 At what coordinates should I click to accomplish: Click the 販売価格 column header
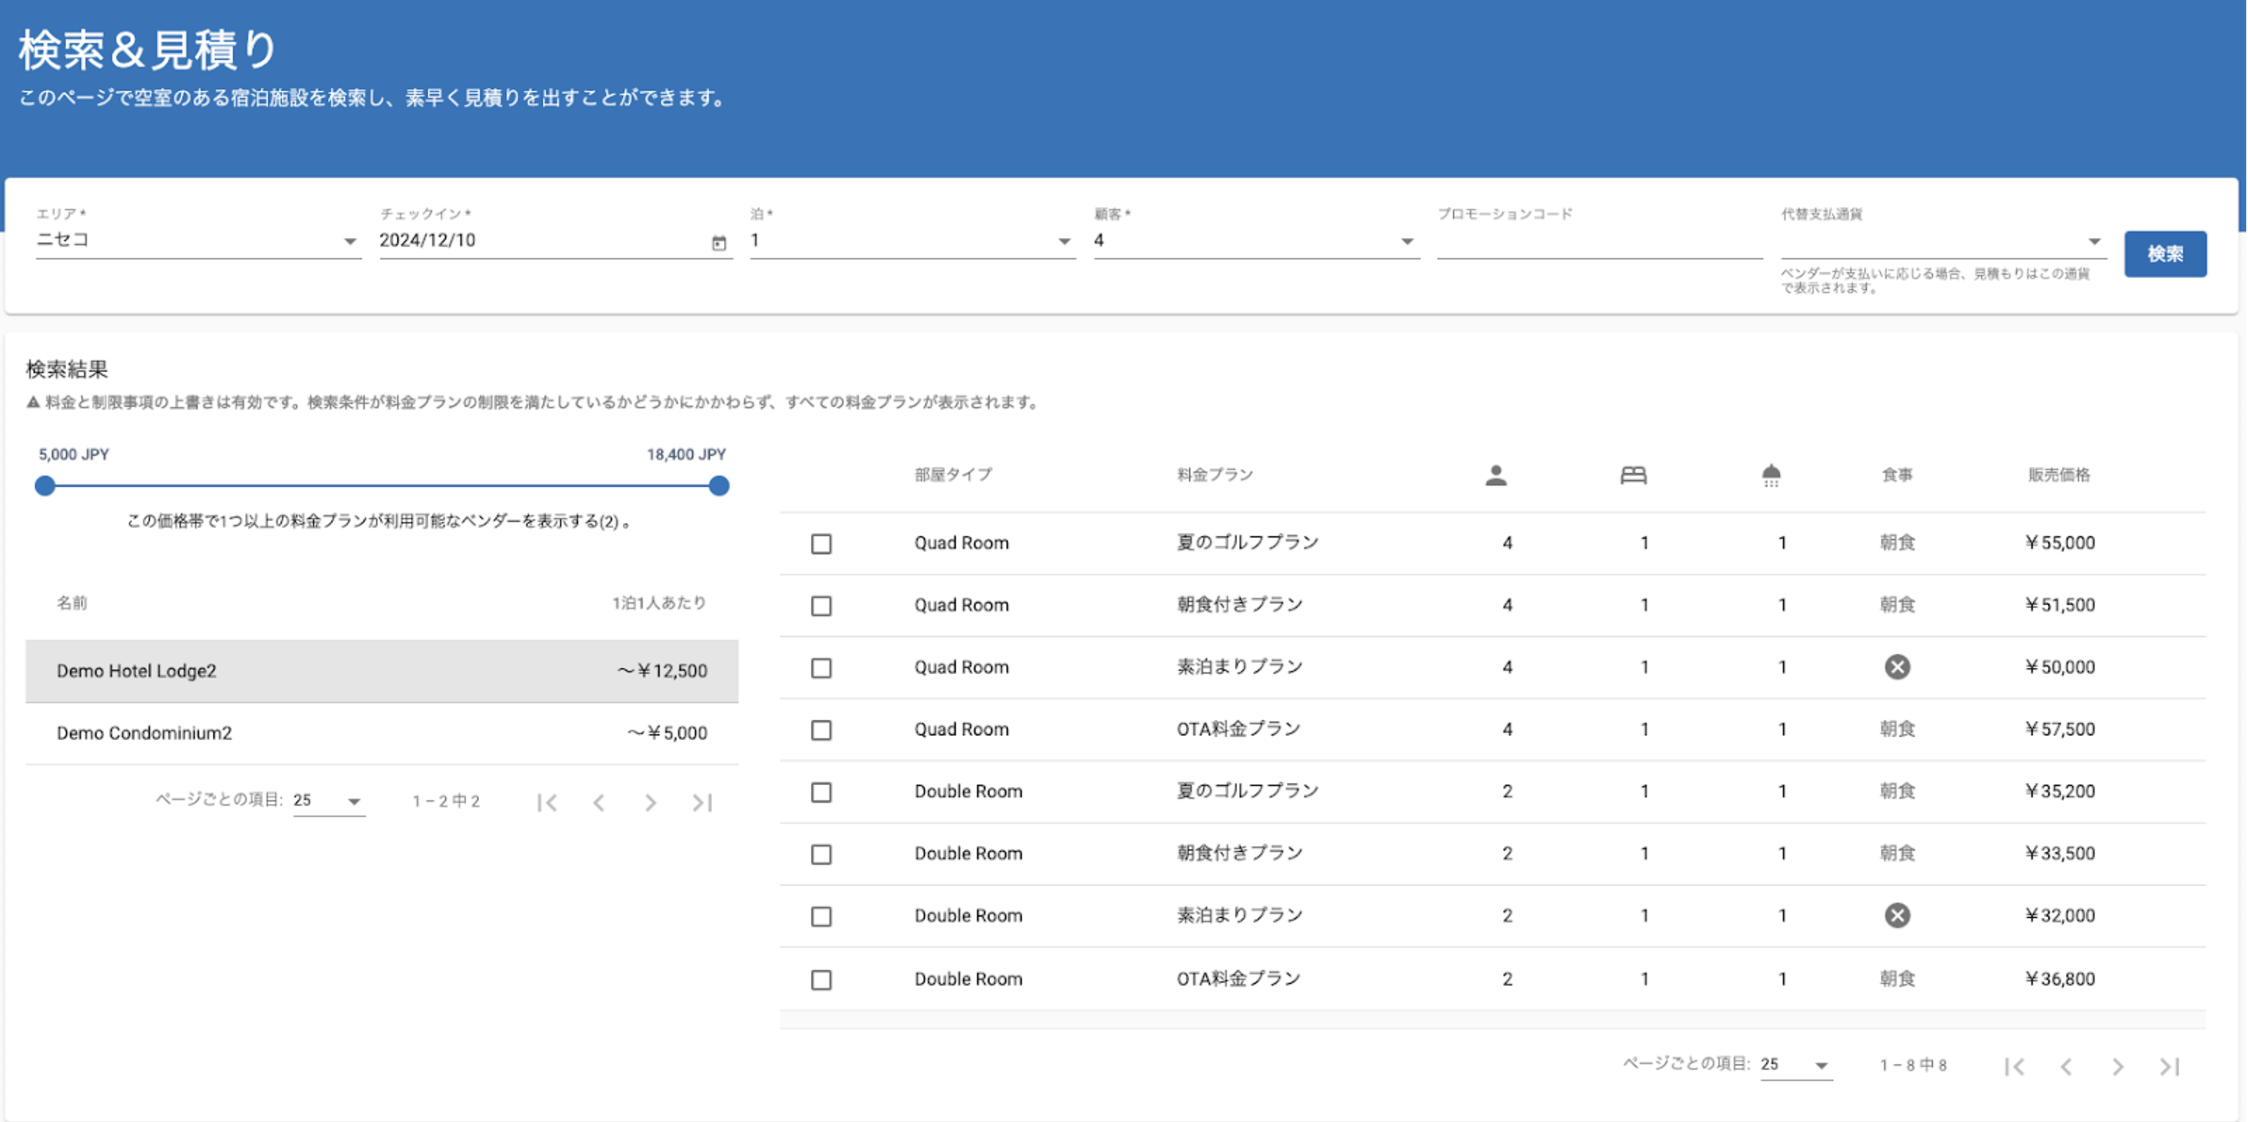click(x=2058, y=475)
